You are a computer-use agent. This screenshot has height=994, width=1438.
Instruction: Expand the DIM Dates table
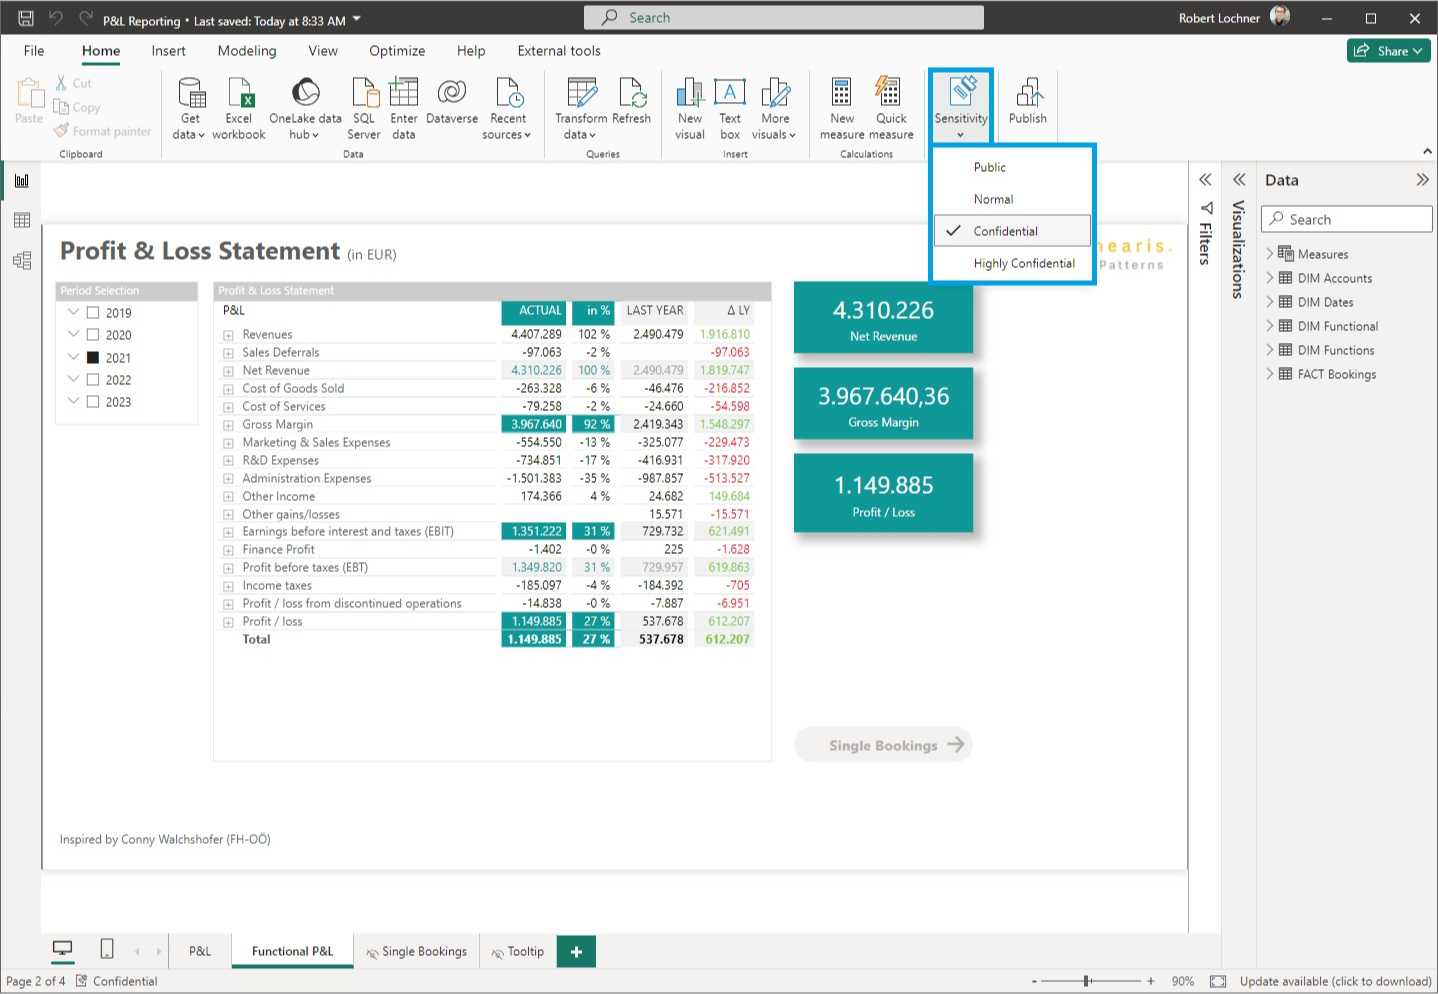[x=1268, y=302]
